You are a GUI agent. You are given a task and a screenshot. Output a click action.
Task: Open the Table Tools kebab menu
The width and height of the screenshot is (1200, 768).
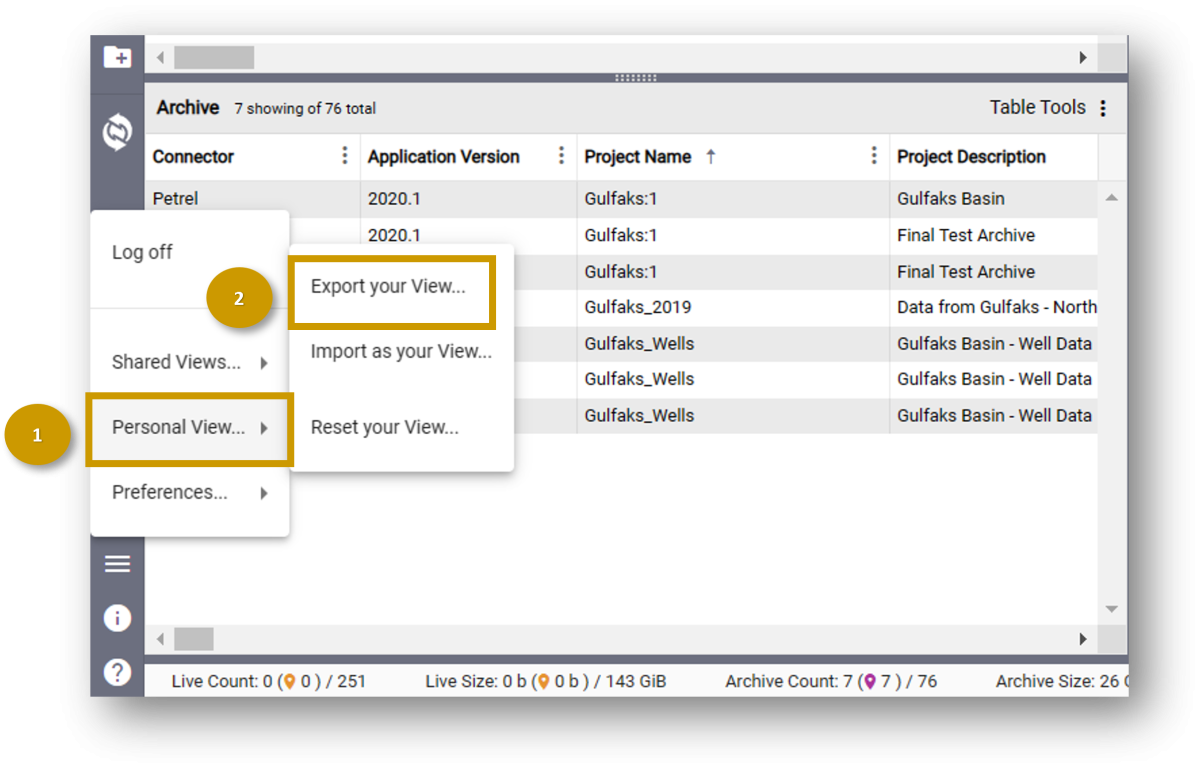click(x=1102, y=107)
